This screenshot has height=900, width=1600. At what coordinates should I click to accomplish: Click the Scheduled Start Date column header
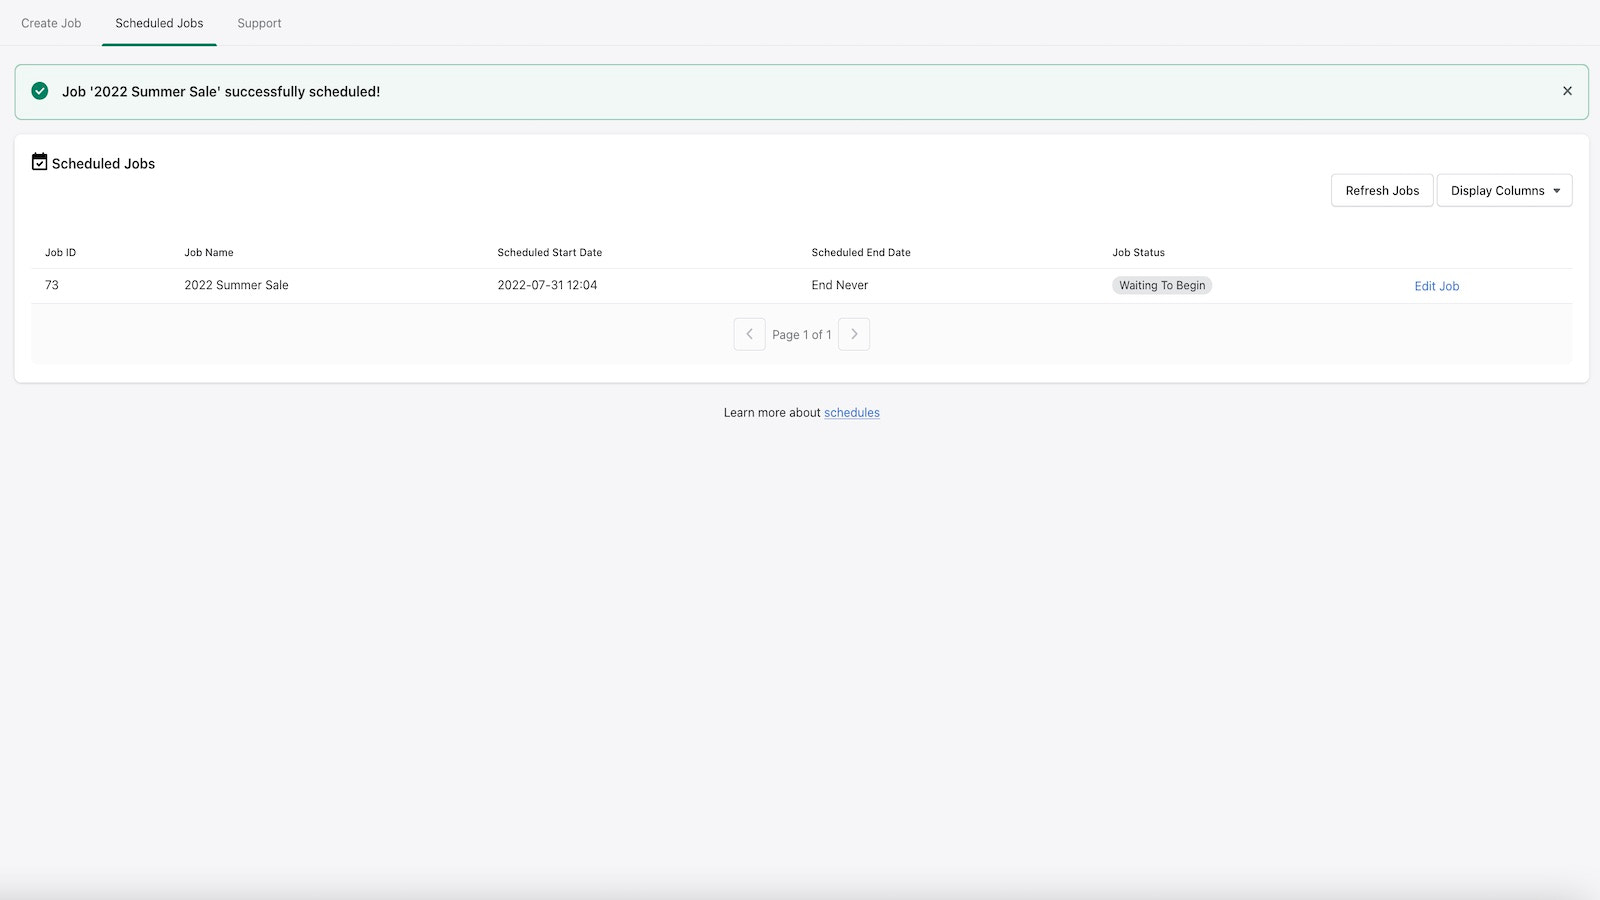(x=550, y=252)
